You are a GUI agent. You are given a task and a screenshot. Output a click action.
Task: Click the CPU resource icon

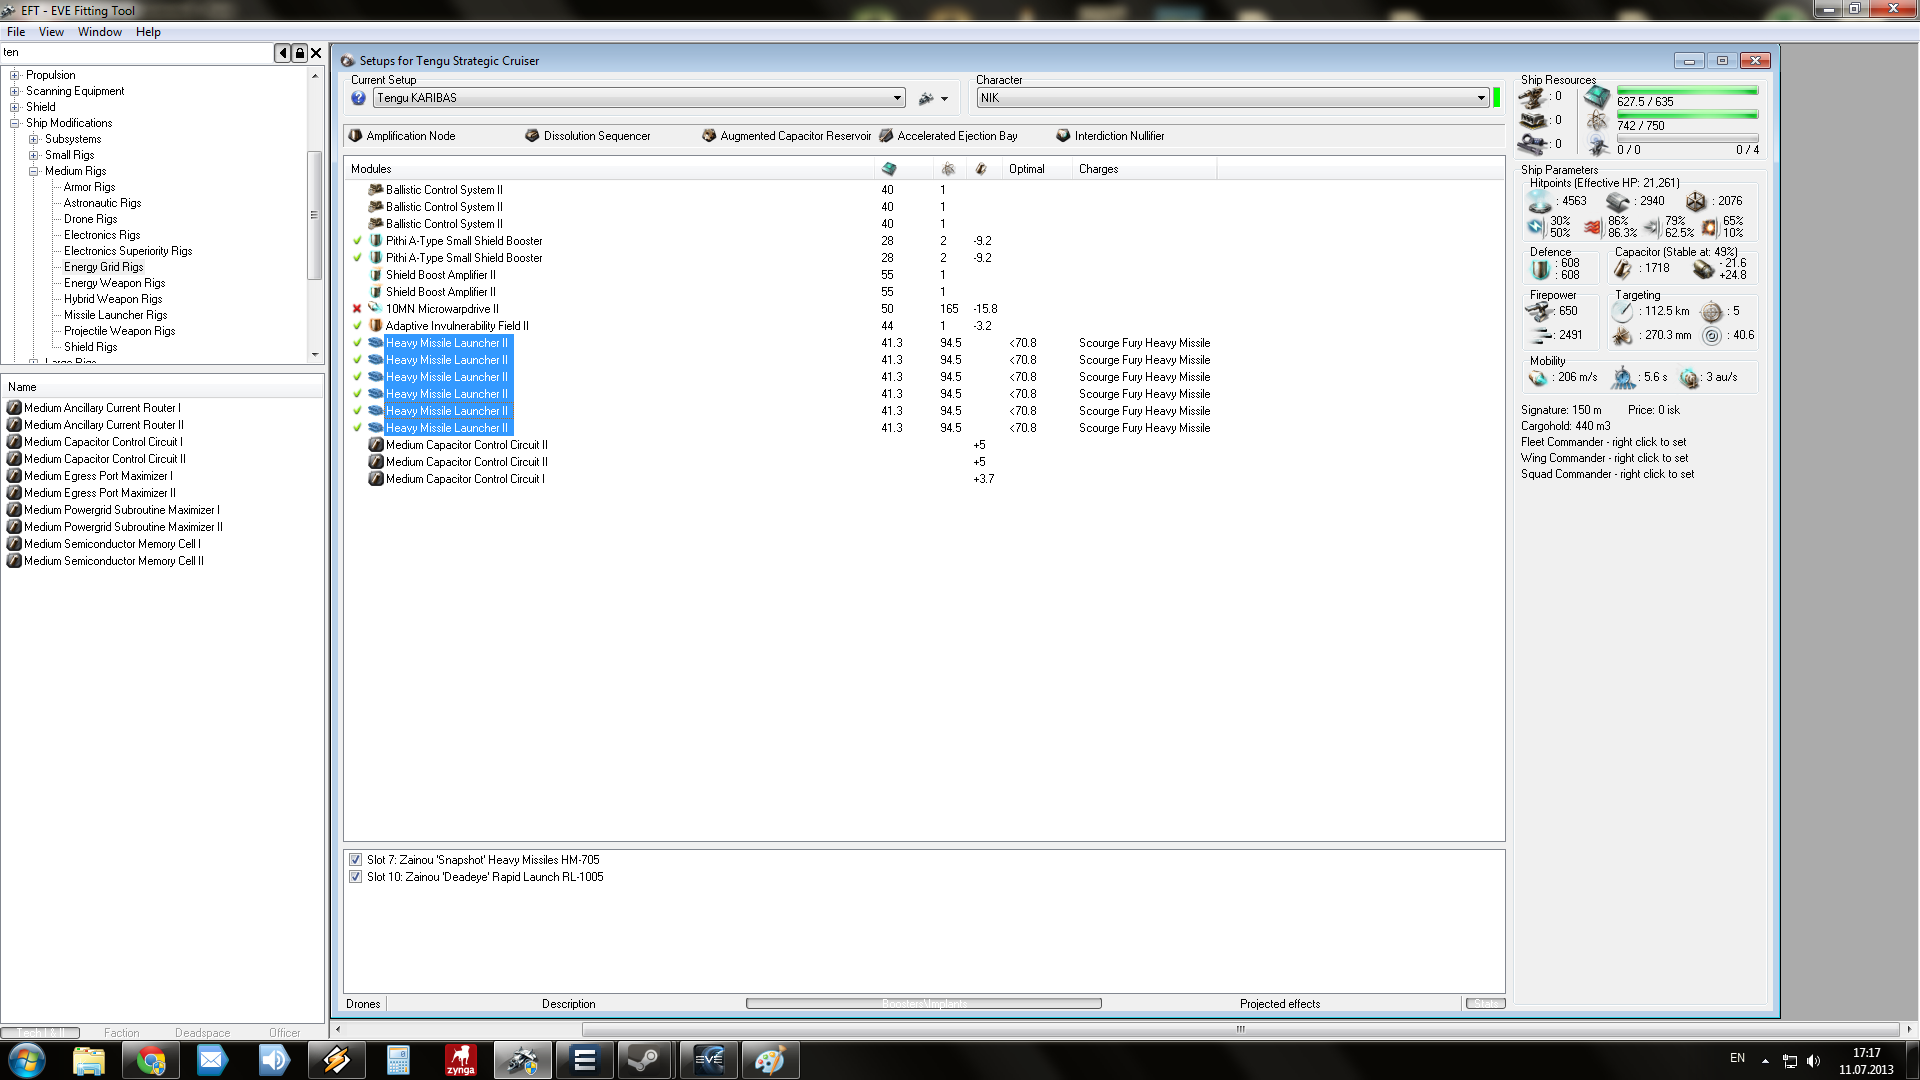coord(1597,98)
